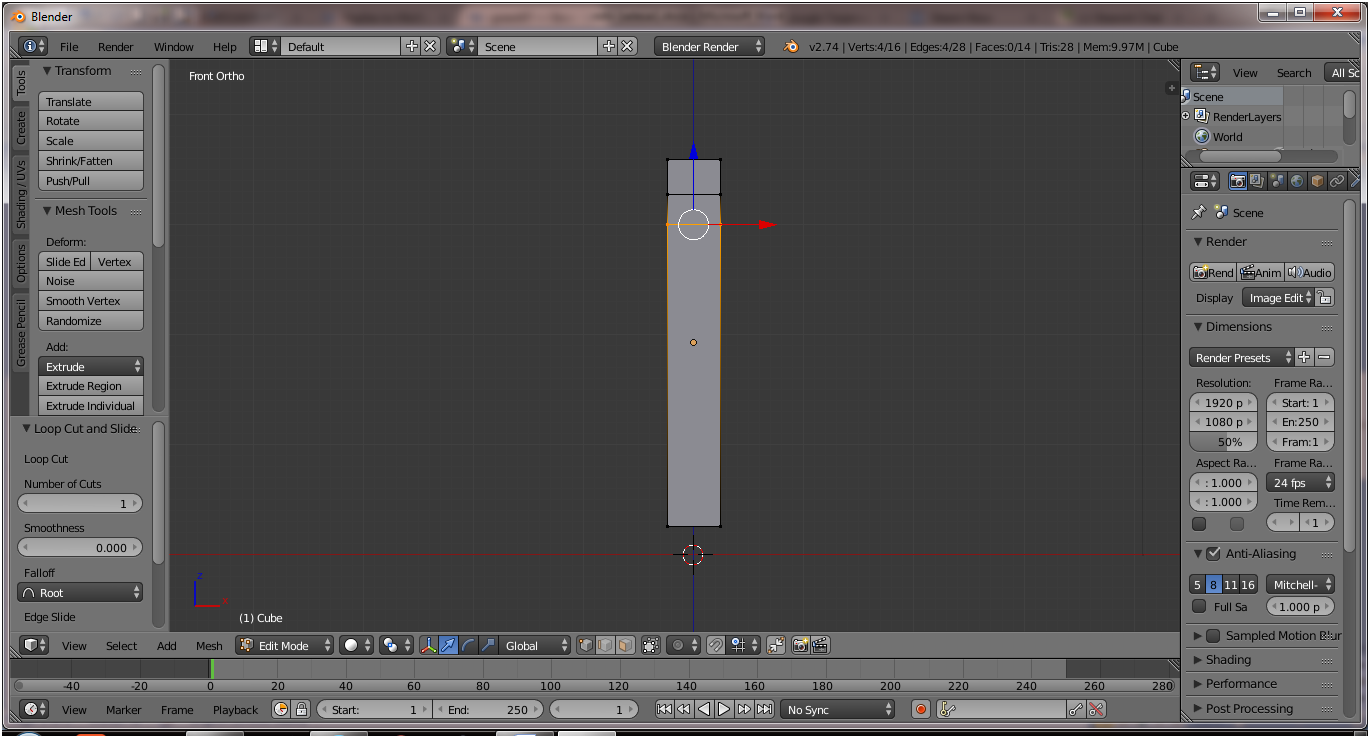Viewport: 1370px width, 736px height.
Task: Enable the Sampled Motion Blur checkbox
Action: 1213,636
